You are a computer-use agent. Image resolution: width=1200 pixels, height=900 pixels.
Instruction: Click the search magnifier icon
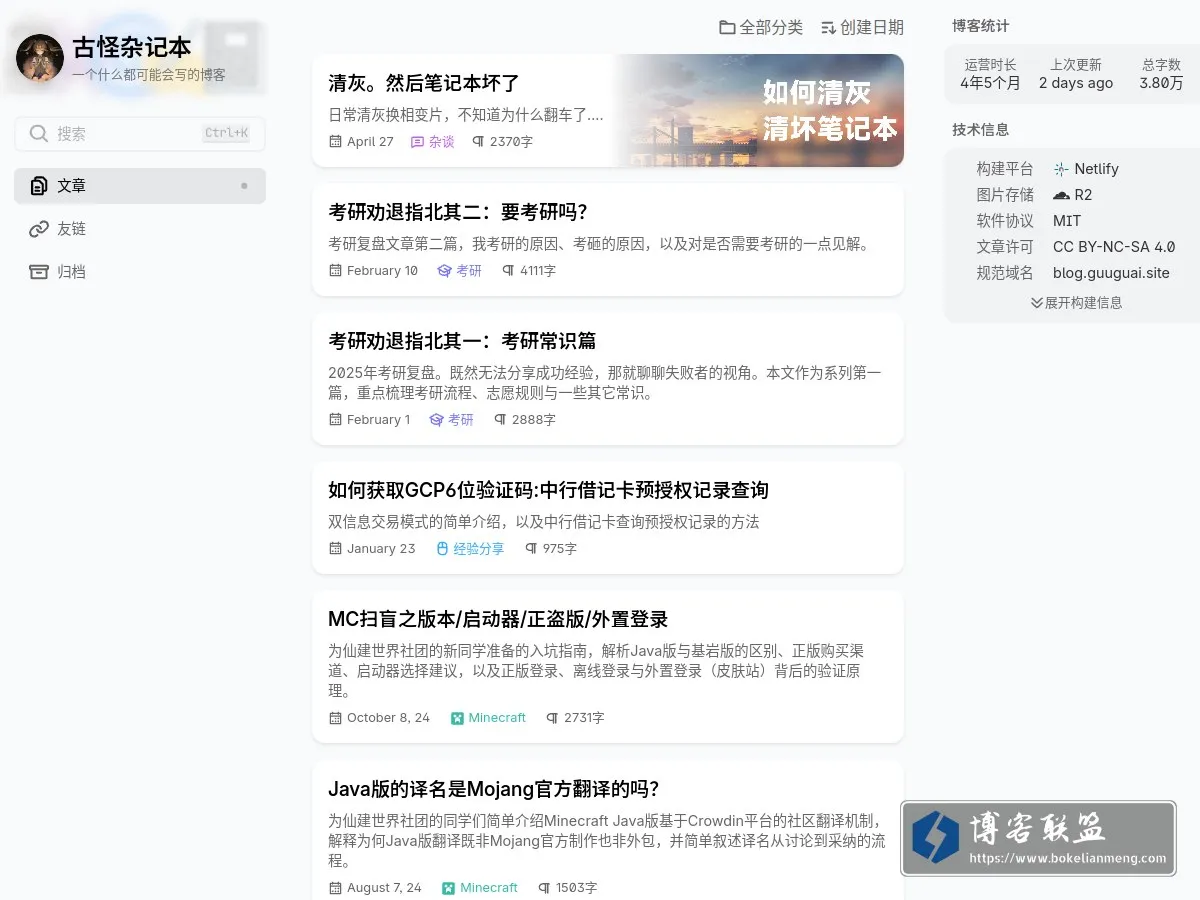point(39,134)
